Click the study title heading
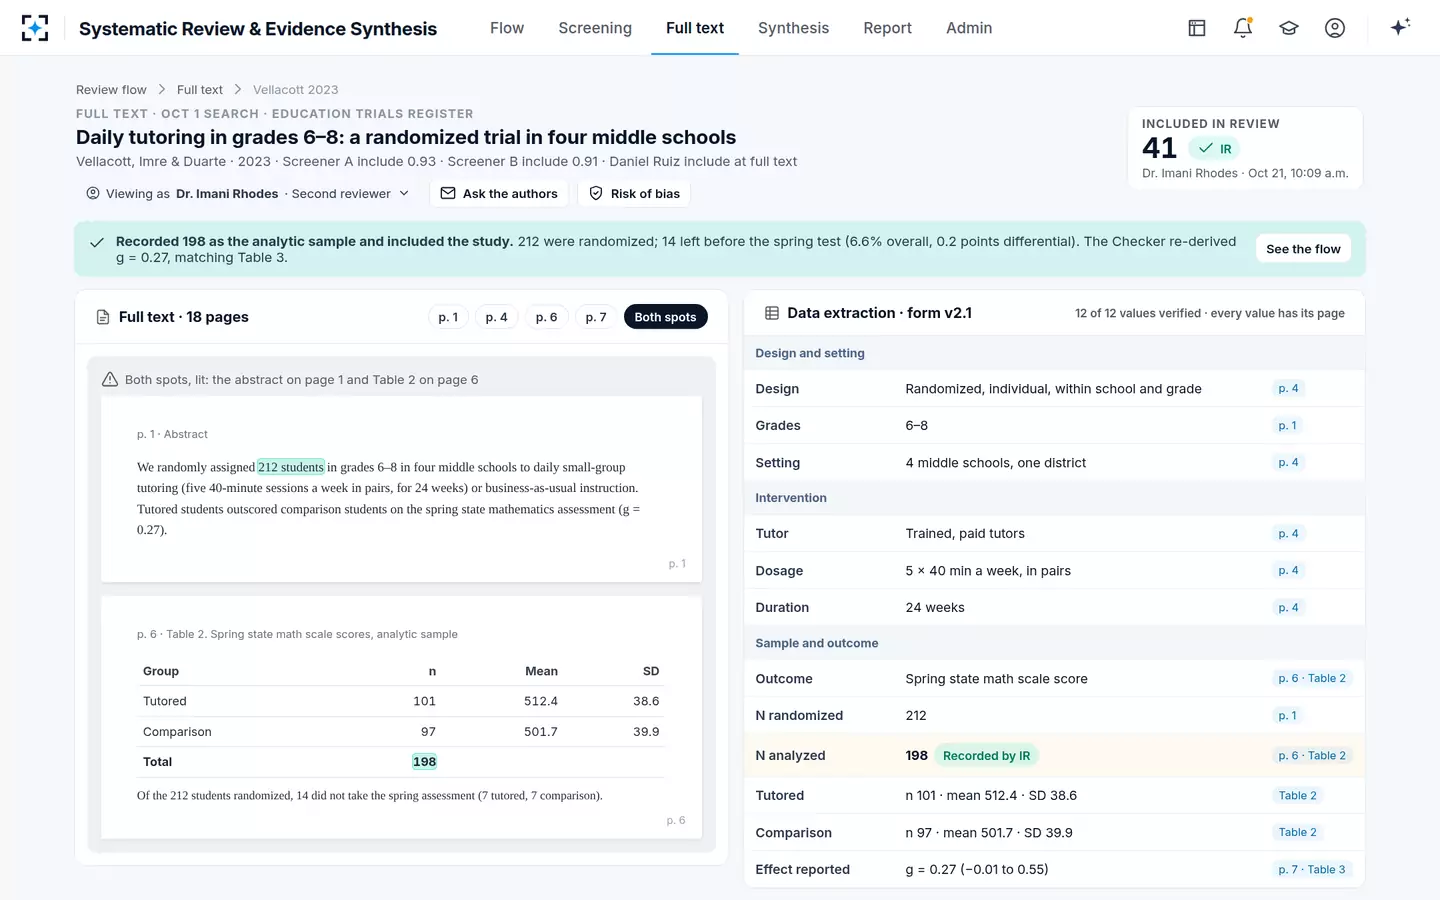 406,137
